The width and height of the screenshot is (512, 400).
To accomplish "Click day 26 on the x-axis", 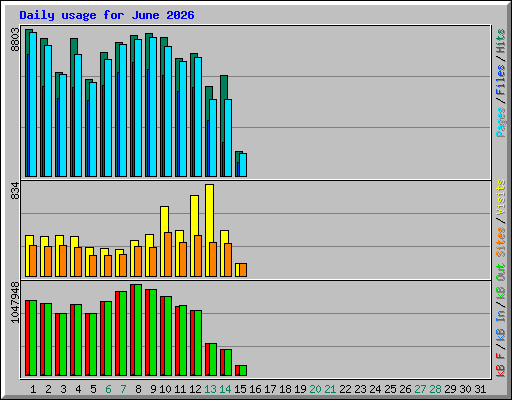I will (405, 389).
